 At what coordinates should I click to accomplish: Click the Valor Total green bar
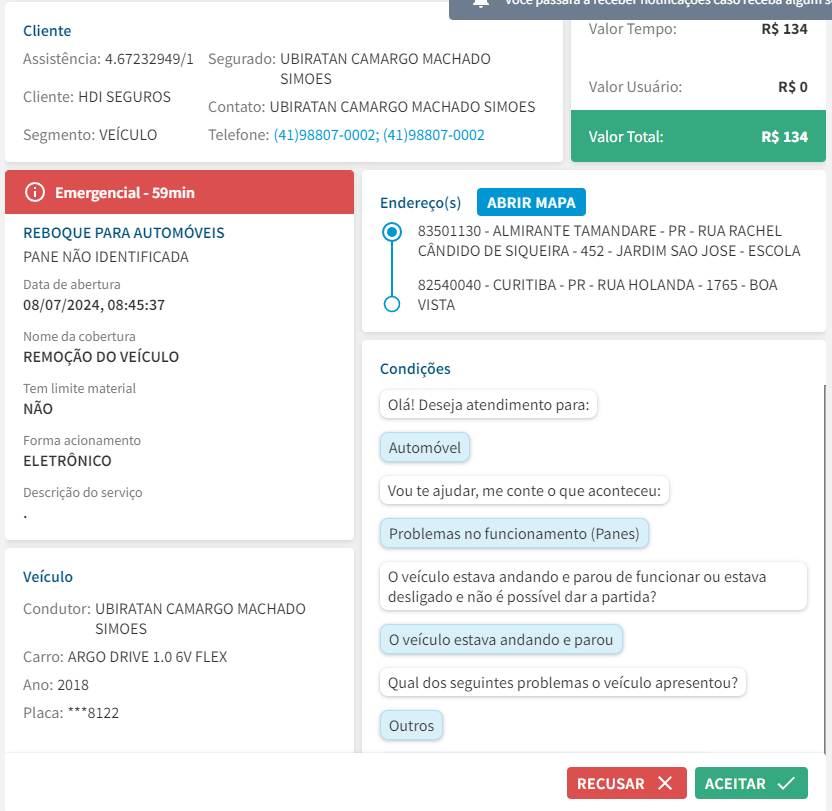[x=698, y=136]
